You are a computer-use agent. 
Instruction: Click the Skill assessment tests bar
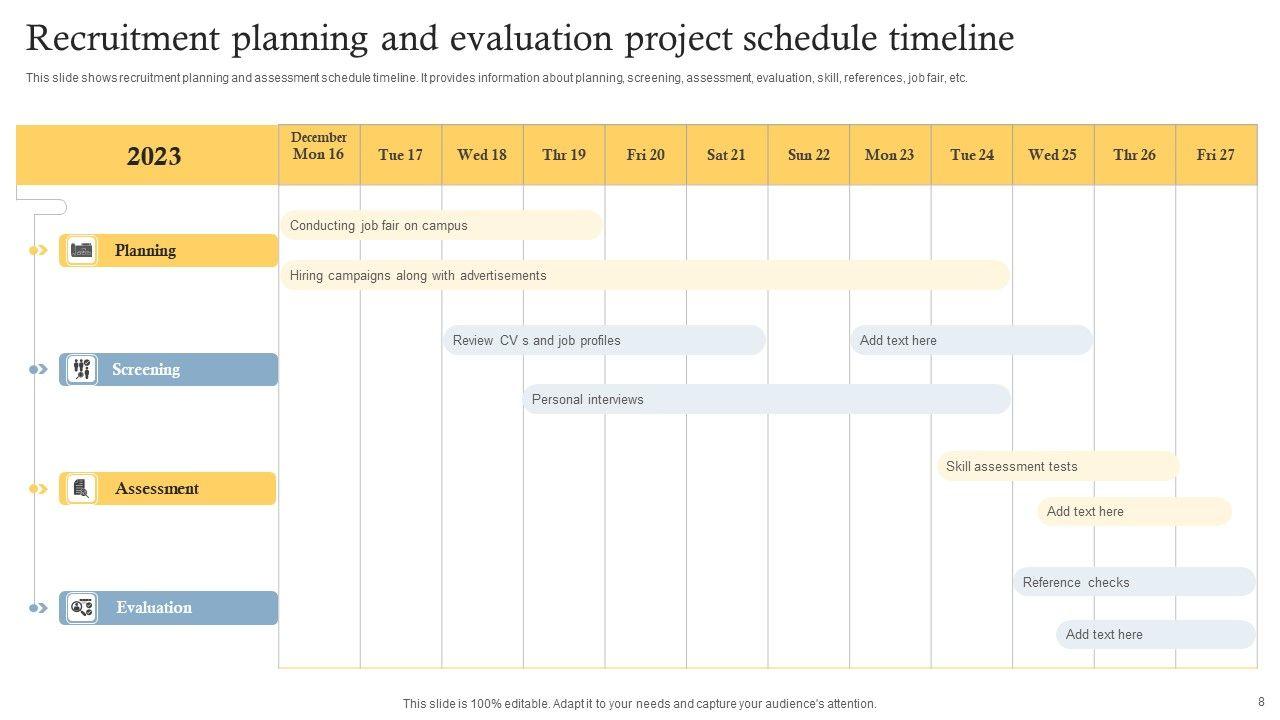coord(1058,467)
